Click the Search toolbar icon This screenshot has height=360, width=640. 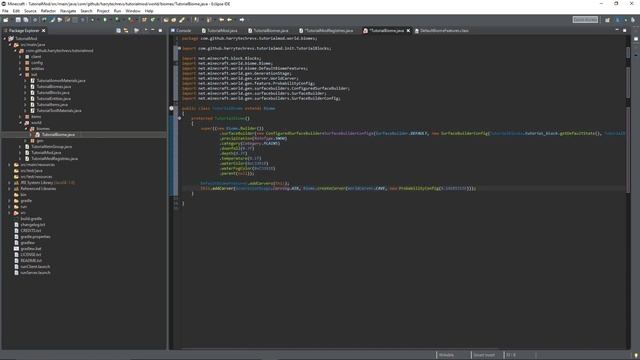(182, 20)
